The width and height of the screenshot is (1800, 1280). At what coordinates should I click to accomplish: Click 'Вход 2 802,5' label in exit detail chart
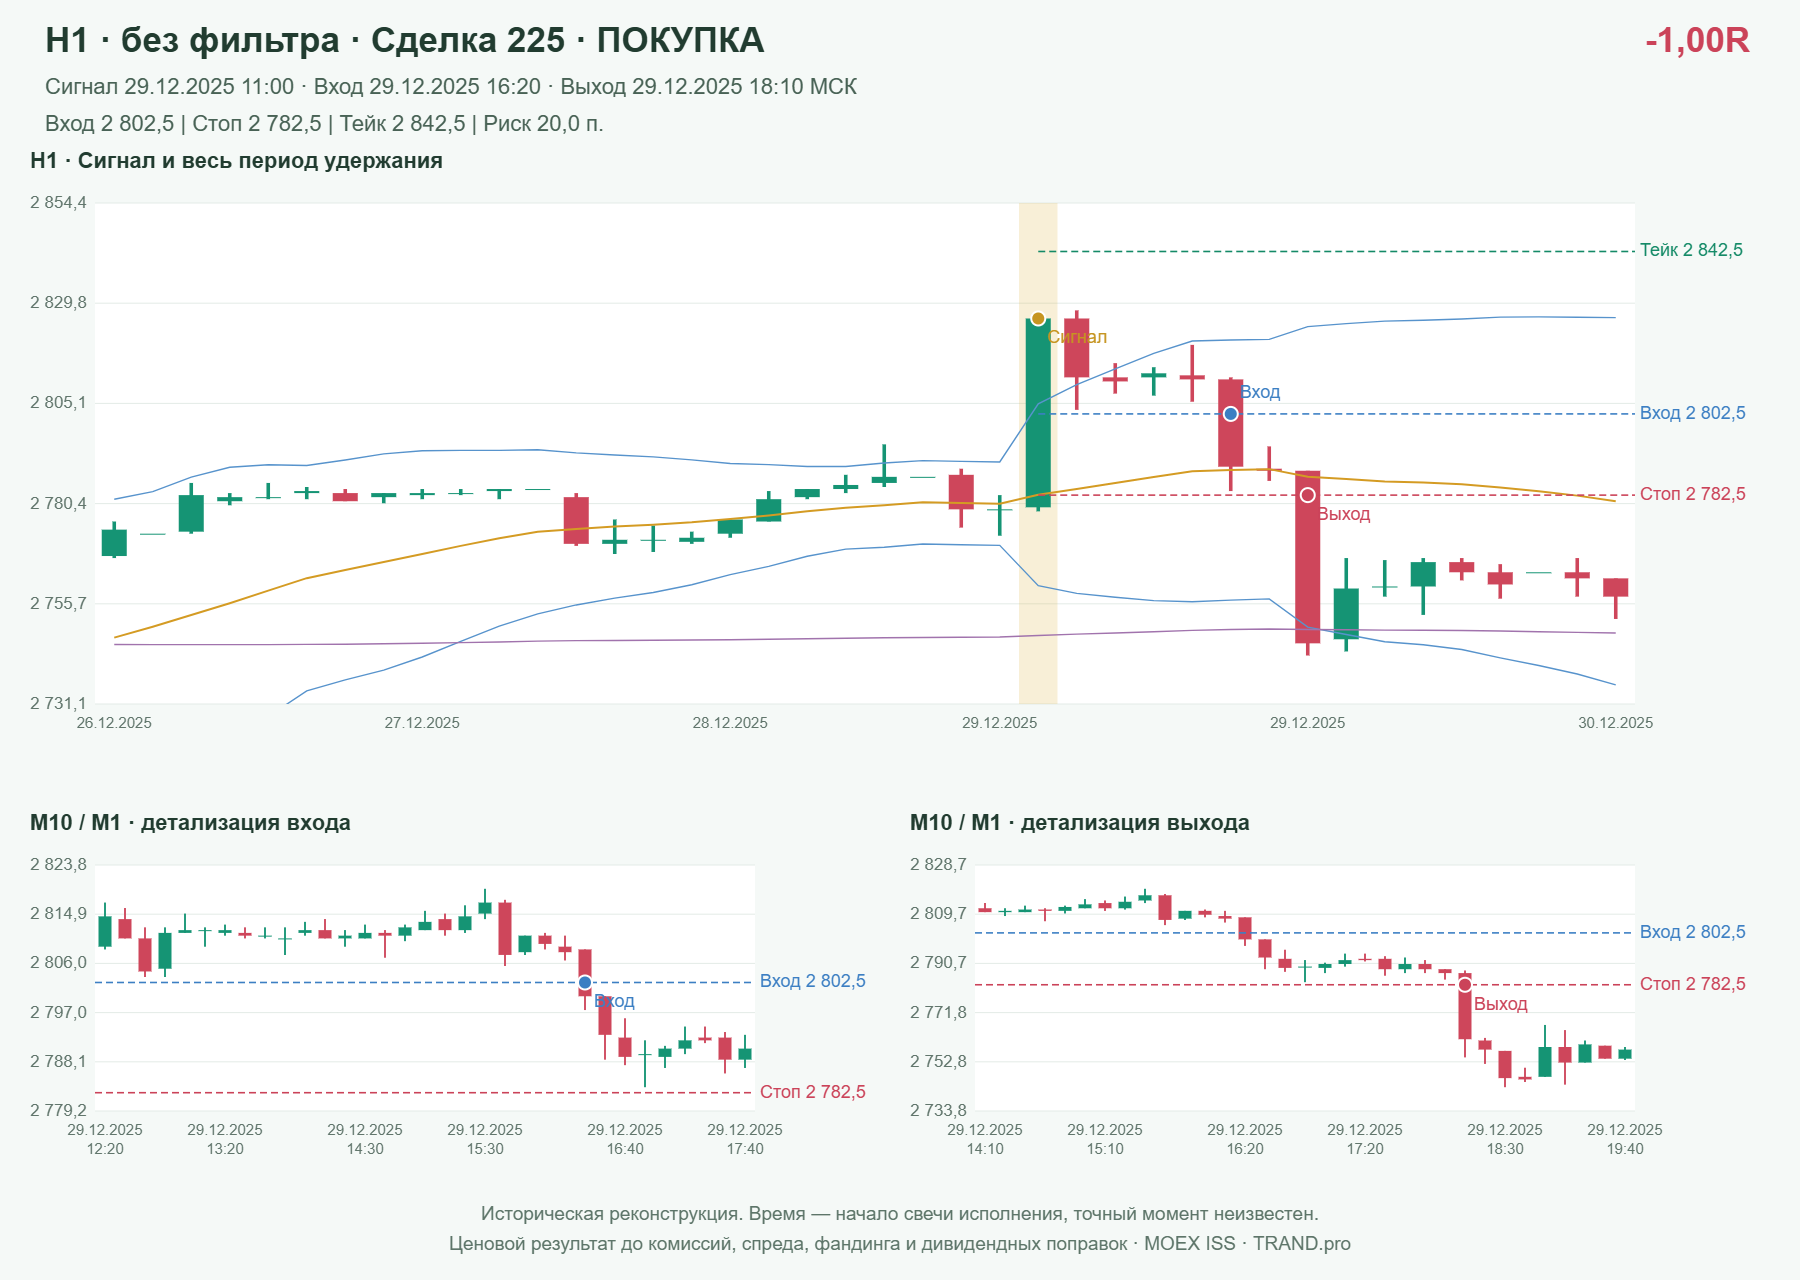(x=1692, y=932)
